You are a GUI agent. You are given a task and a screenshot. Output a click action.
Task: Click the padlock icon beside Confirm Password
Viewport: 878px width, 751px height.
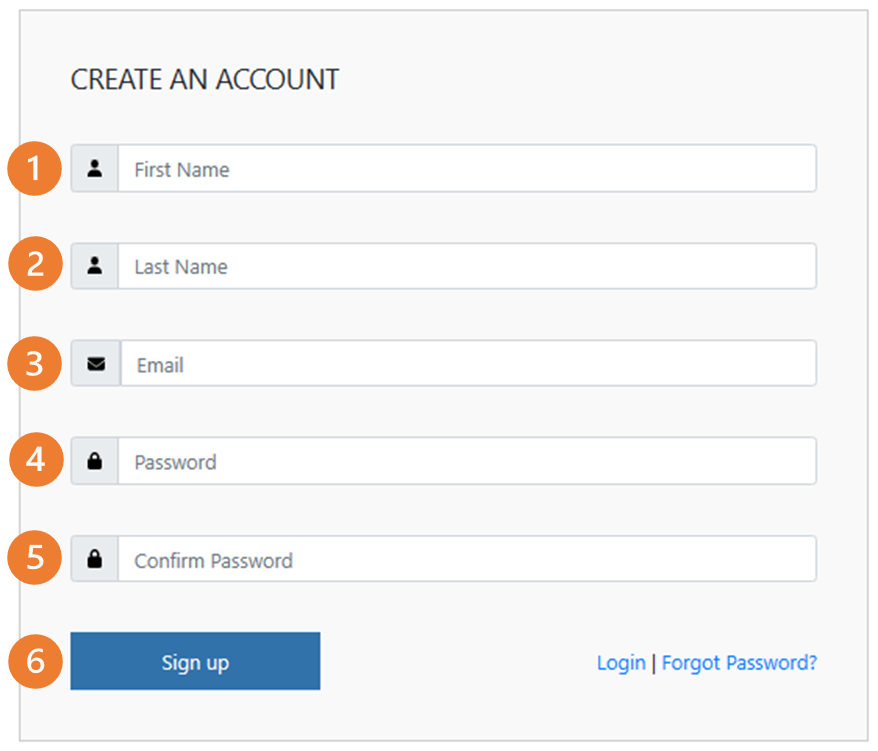[96, 559]
